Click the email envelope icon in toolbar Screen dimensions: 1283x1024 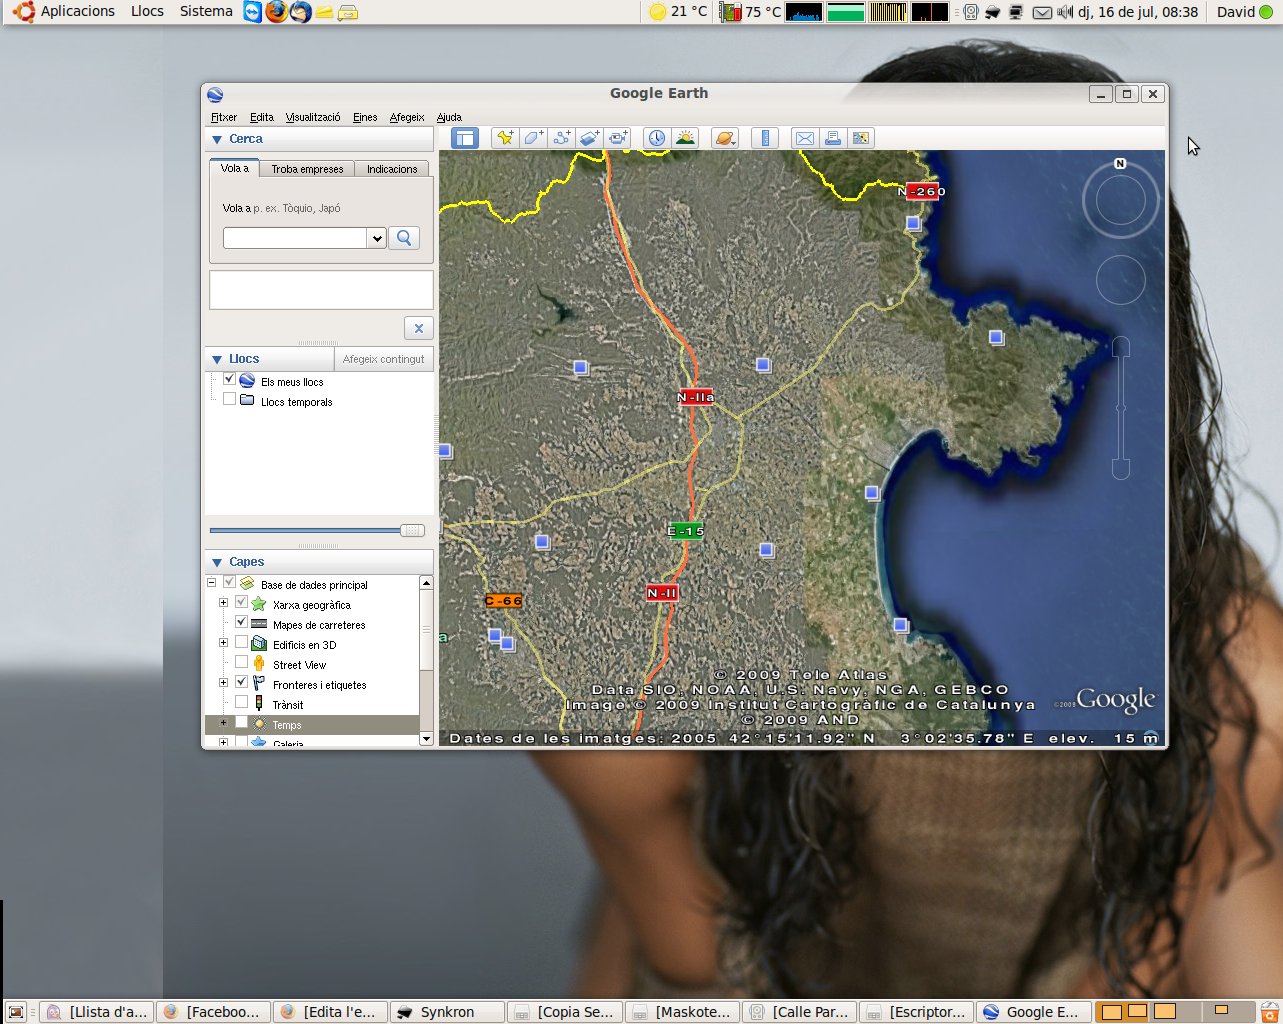[x=804, y=138]
